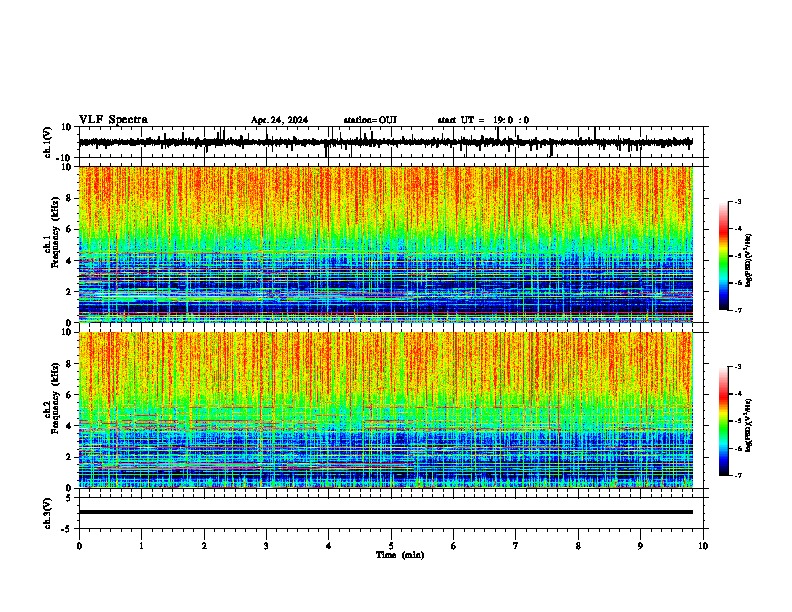
Task: Select the "start UT = 19:0 :0" label
Action: 483,120
